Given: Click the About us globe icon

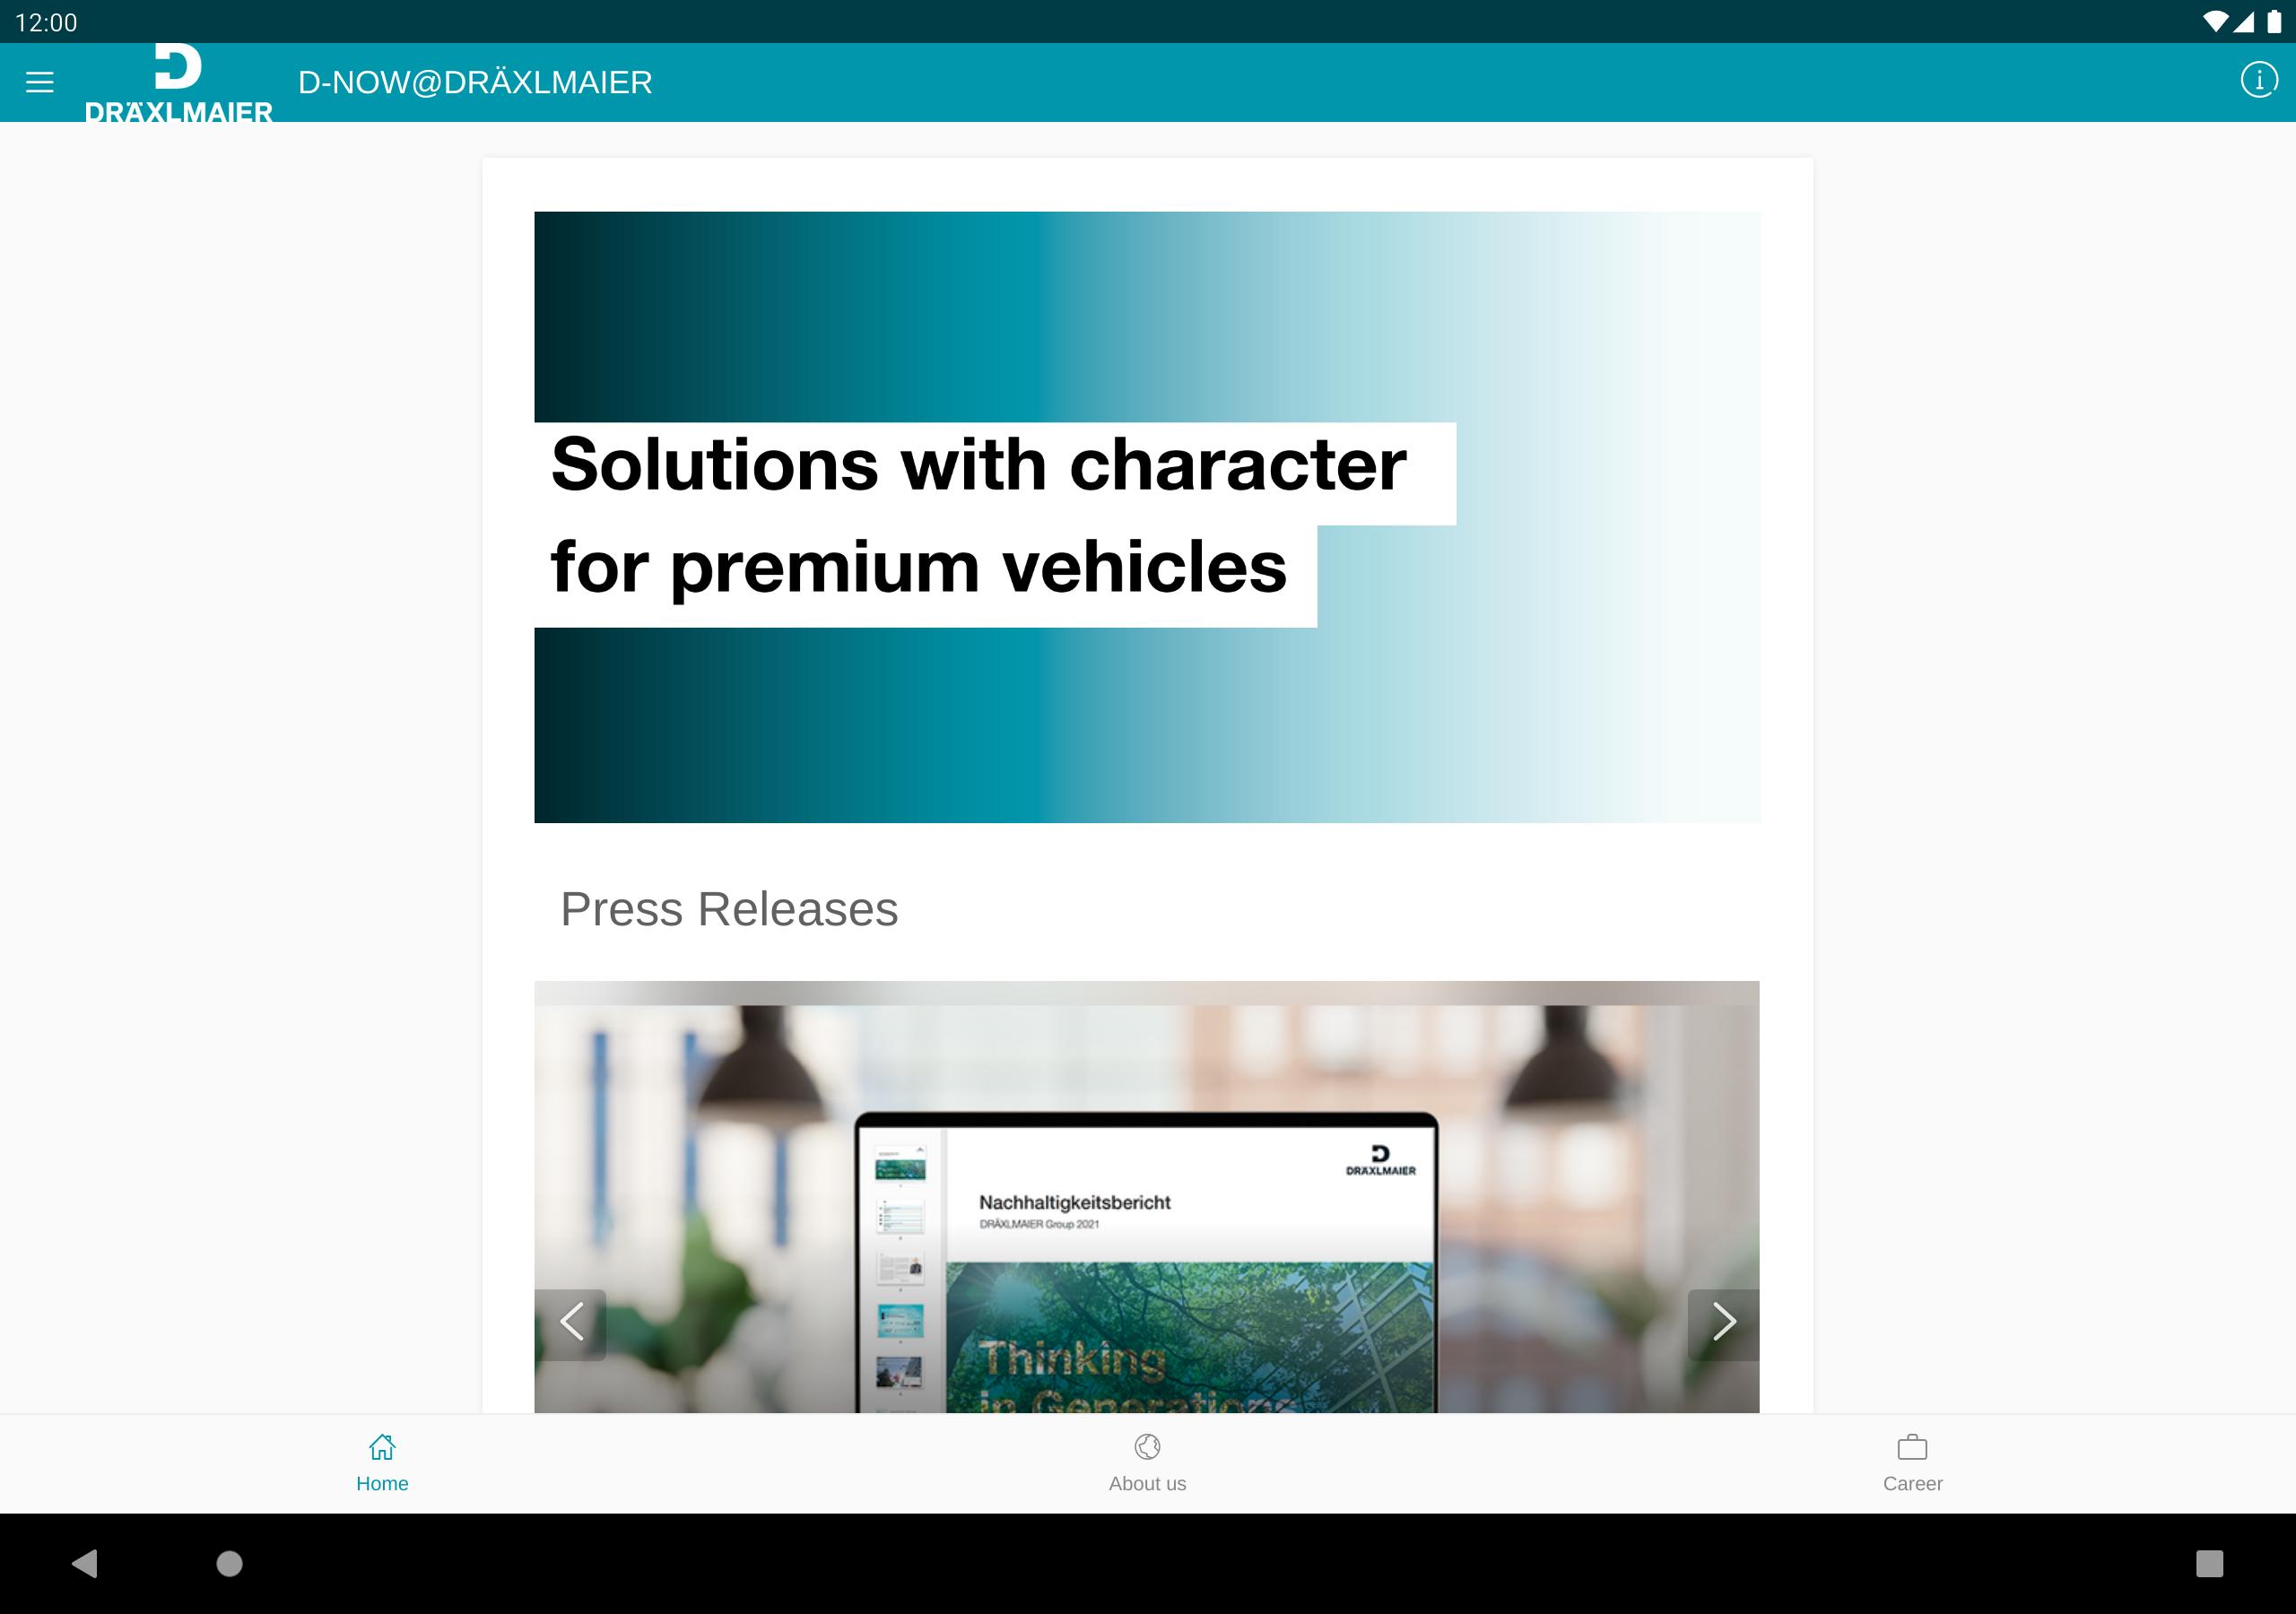Looking at the screenshot, I should [1147, 1447].
